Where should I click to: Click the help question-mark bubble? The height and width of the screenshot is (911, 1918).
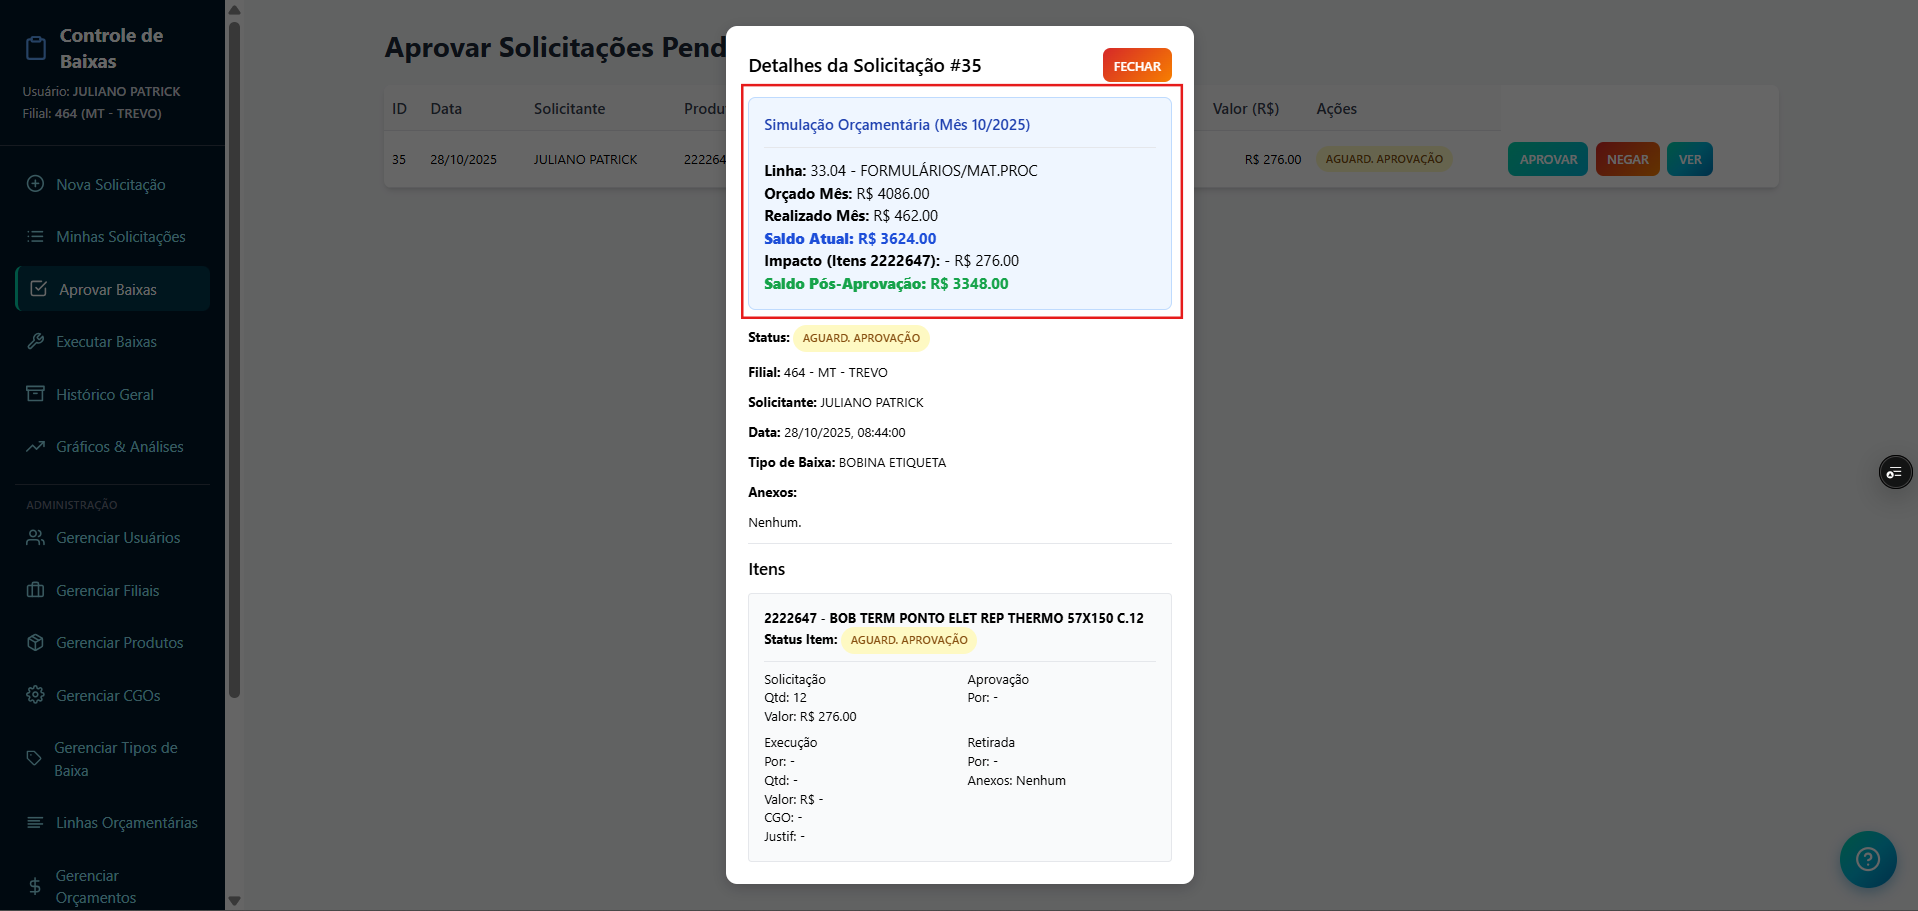click(1867, 859)
